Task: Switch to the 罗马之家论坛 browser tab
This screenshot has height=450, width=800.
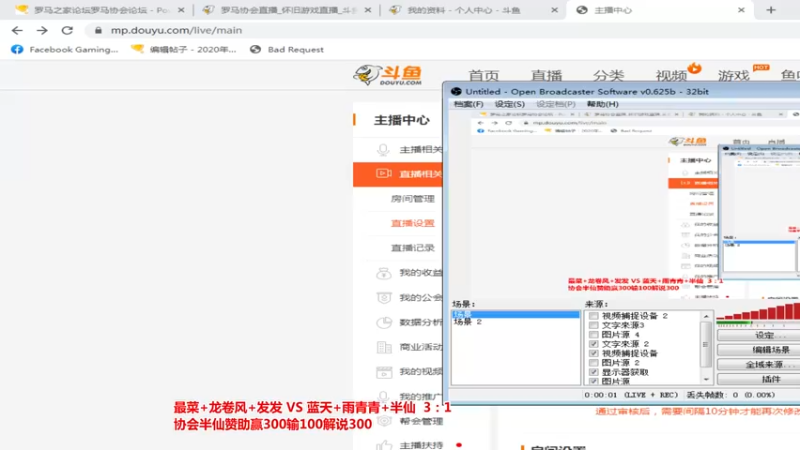Action: 100,10
